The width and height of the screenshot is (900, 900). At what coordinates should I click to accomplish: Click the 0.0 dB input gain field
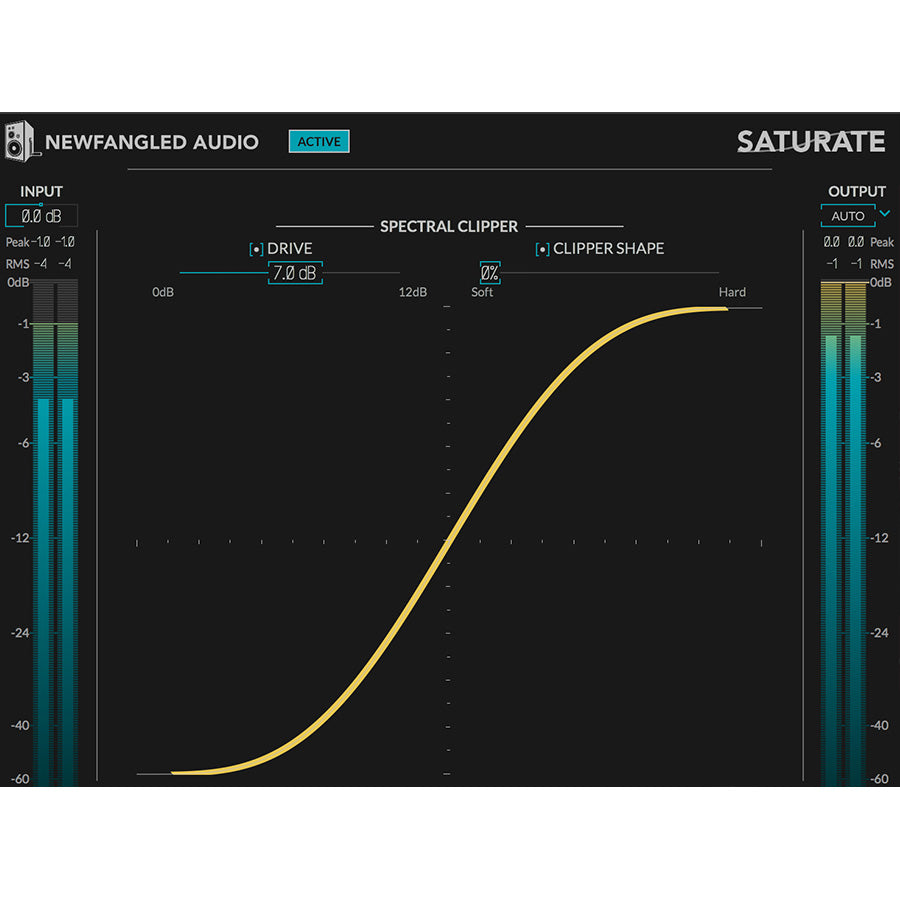coord(41,216)
